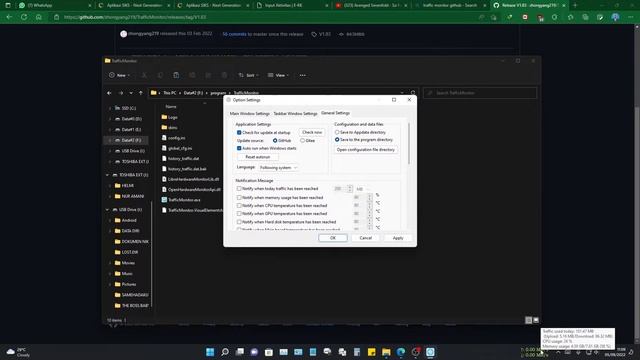The height and width of the screenshot is (360, 640).
Task: Select SSD (C:) drive in navigation pane
Action: [129, 108]
